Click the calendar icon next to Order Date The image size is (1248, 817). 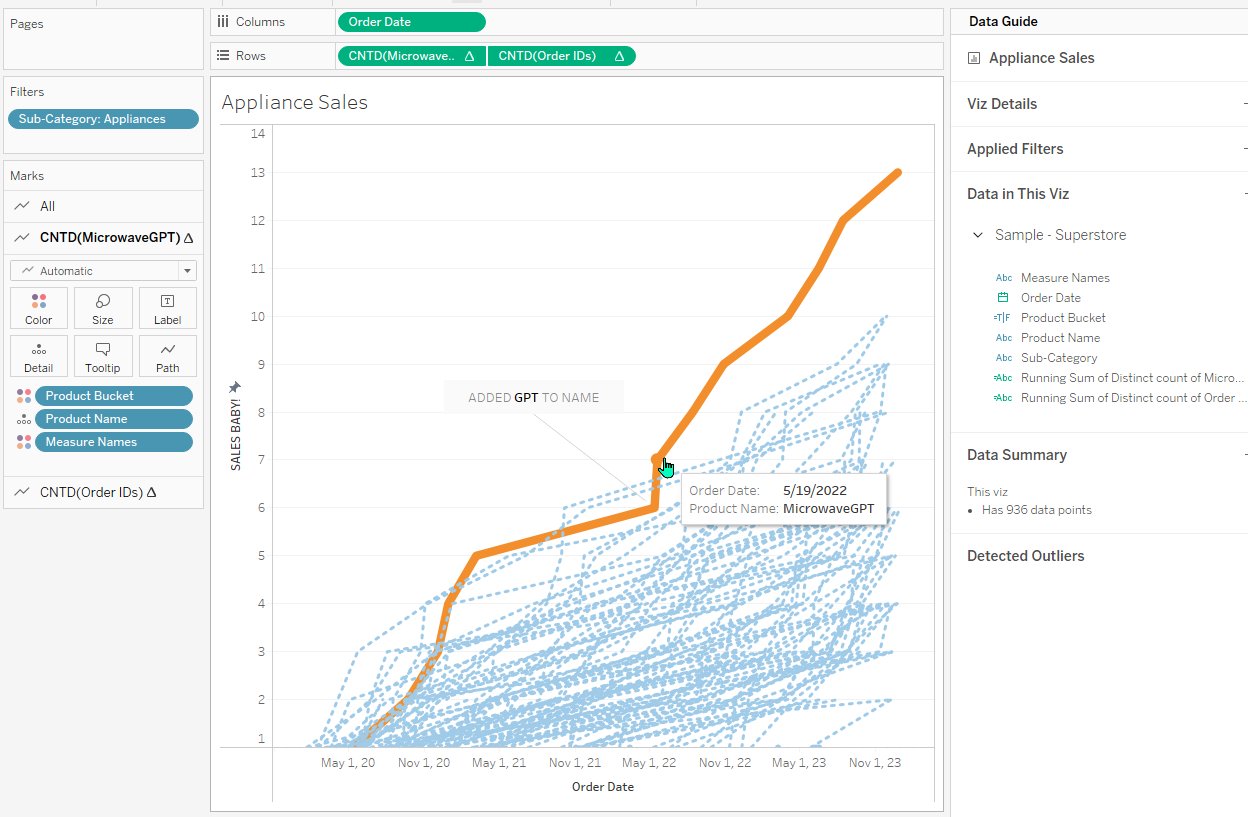click(1003, 298)
